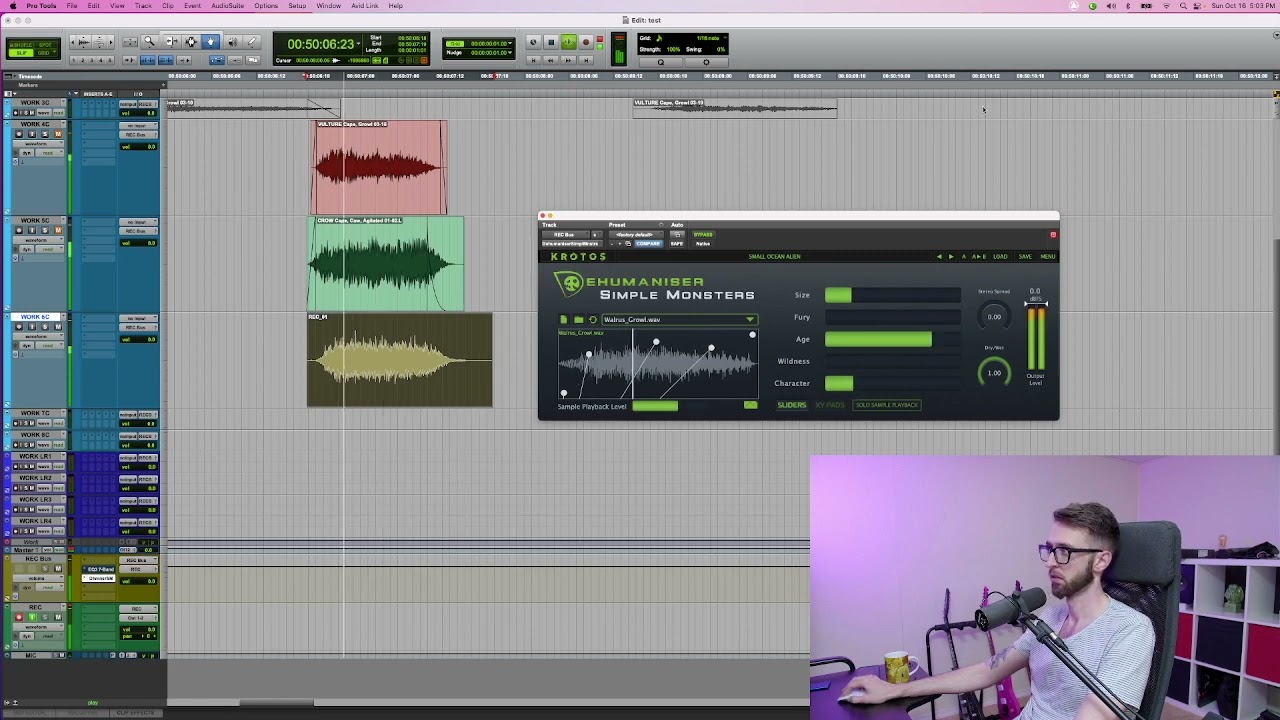This screenshot has width=1280, height=720.
Task: Mute the WORK 4C track
Action: click(58, 134)
